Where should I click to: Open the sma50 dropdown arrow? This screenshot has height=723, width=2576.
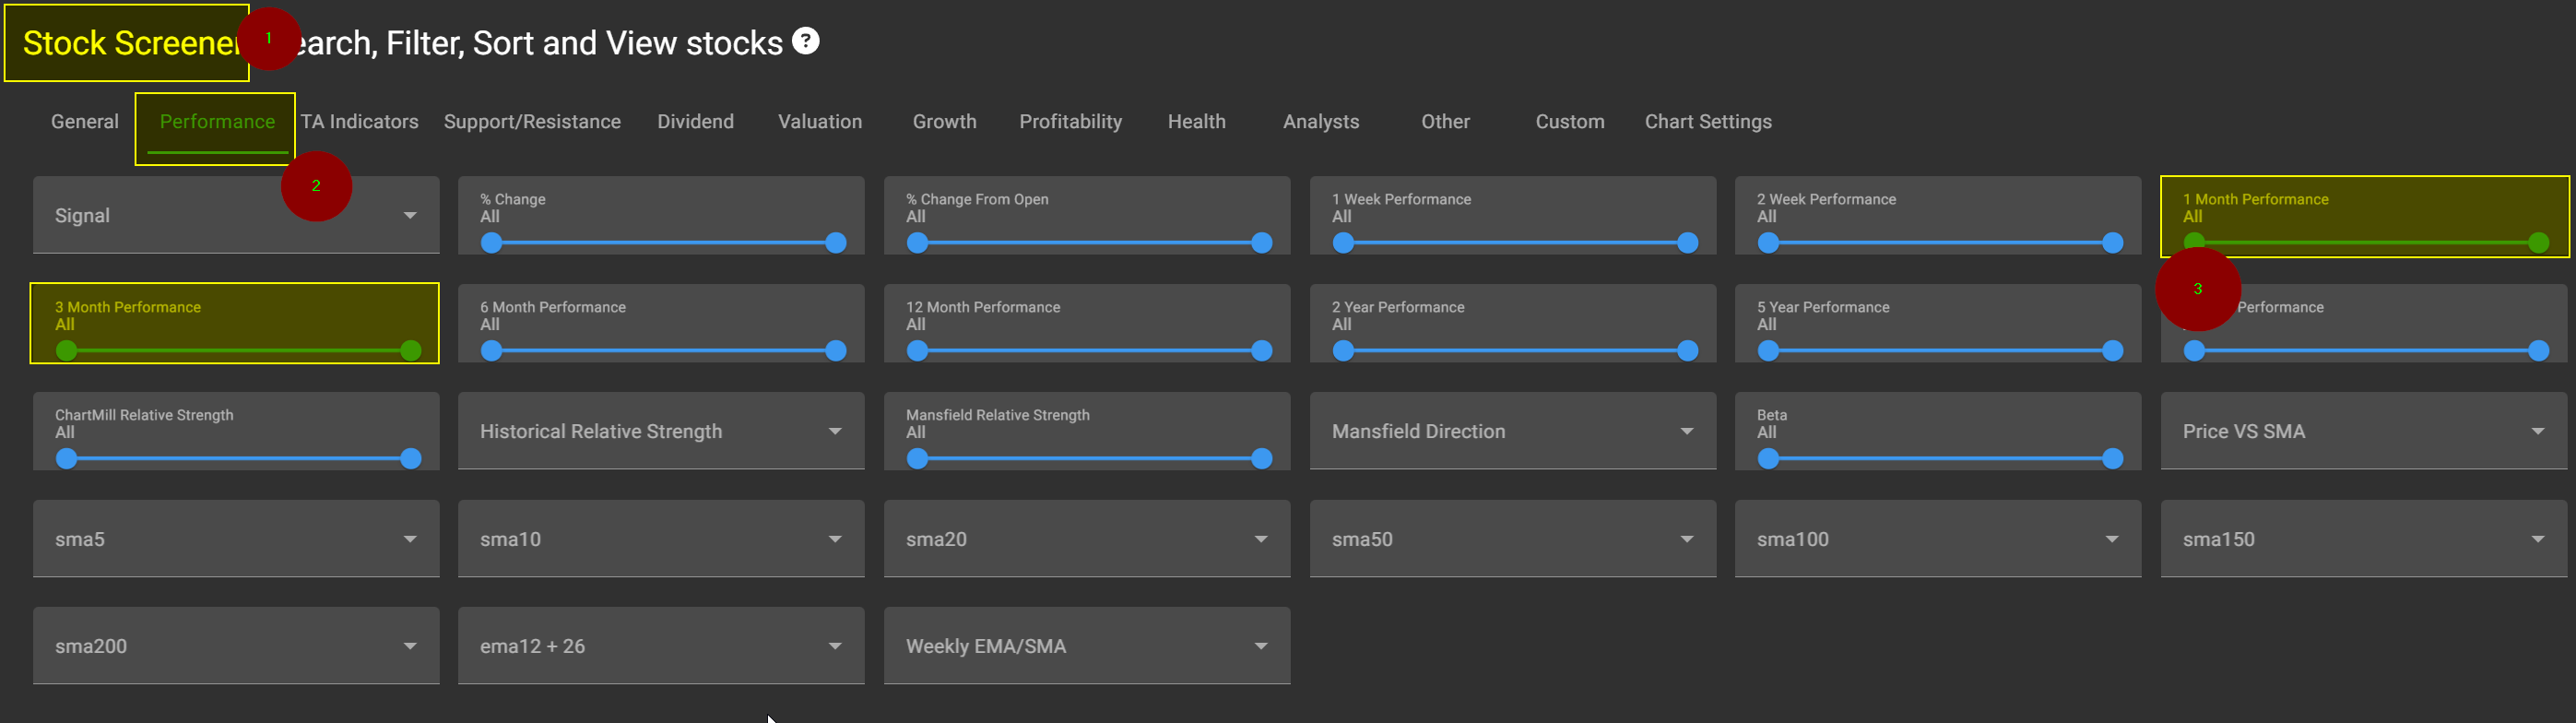pyautogui.click(x=1686, y=539)
